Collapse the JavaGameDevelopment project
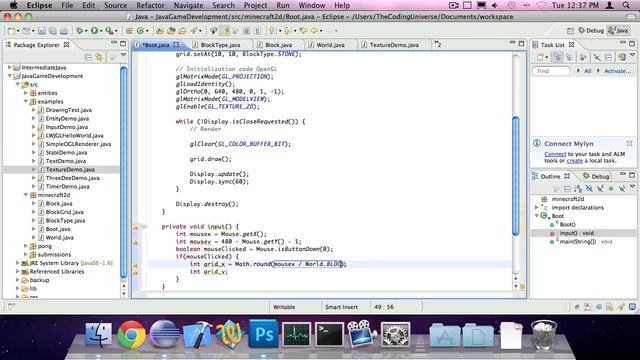The image size is (640, 360). coord(9,76)
